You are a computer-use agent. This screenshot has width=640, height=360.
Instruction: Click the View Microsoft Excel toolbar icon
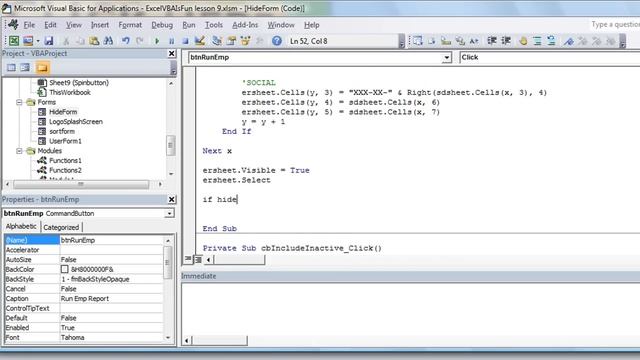[14, 41]
